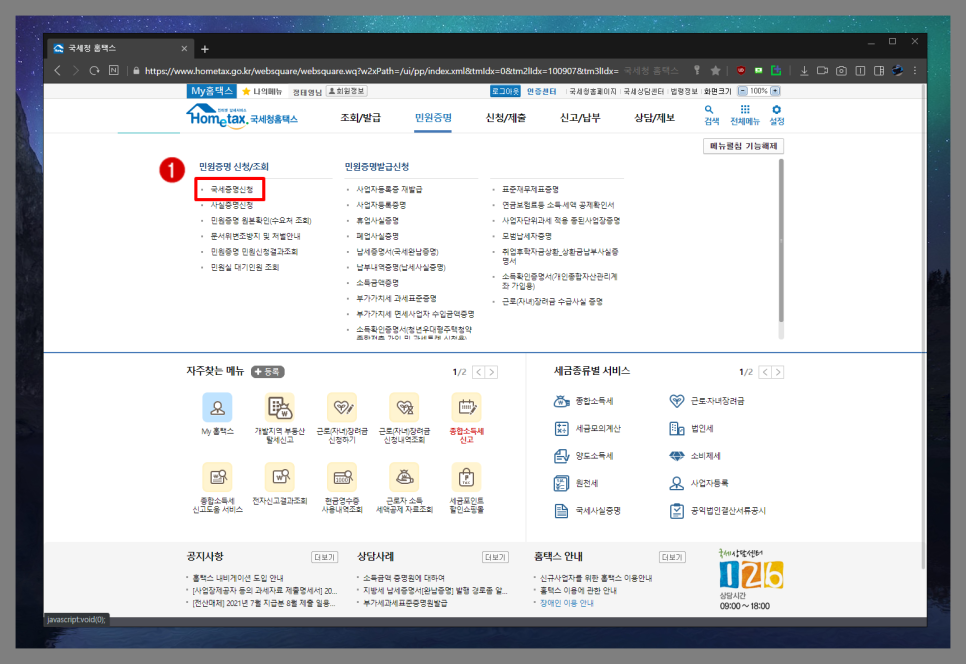Go to previous page of 자주찾는 메뉴
Screen dimensions: 966x664
(x=479, y=372)
